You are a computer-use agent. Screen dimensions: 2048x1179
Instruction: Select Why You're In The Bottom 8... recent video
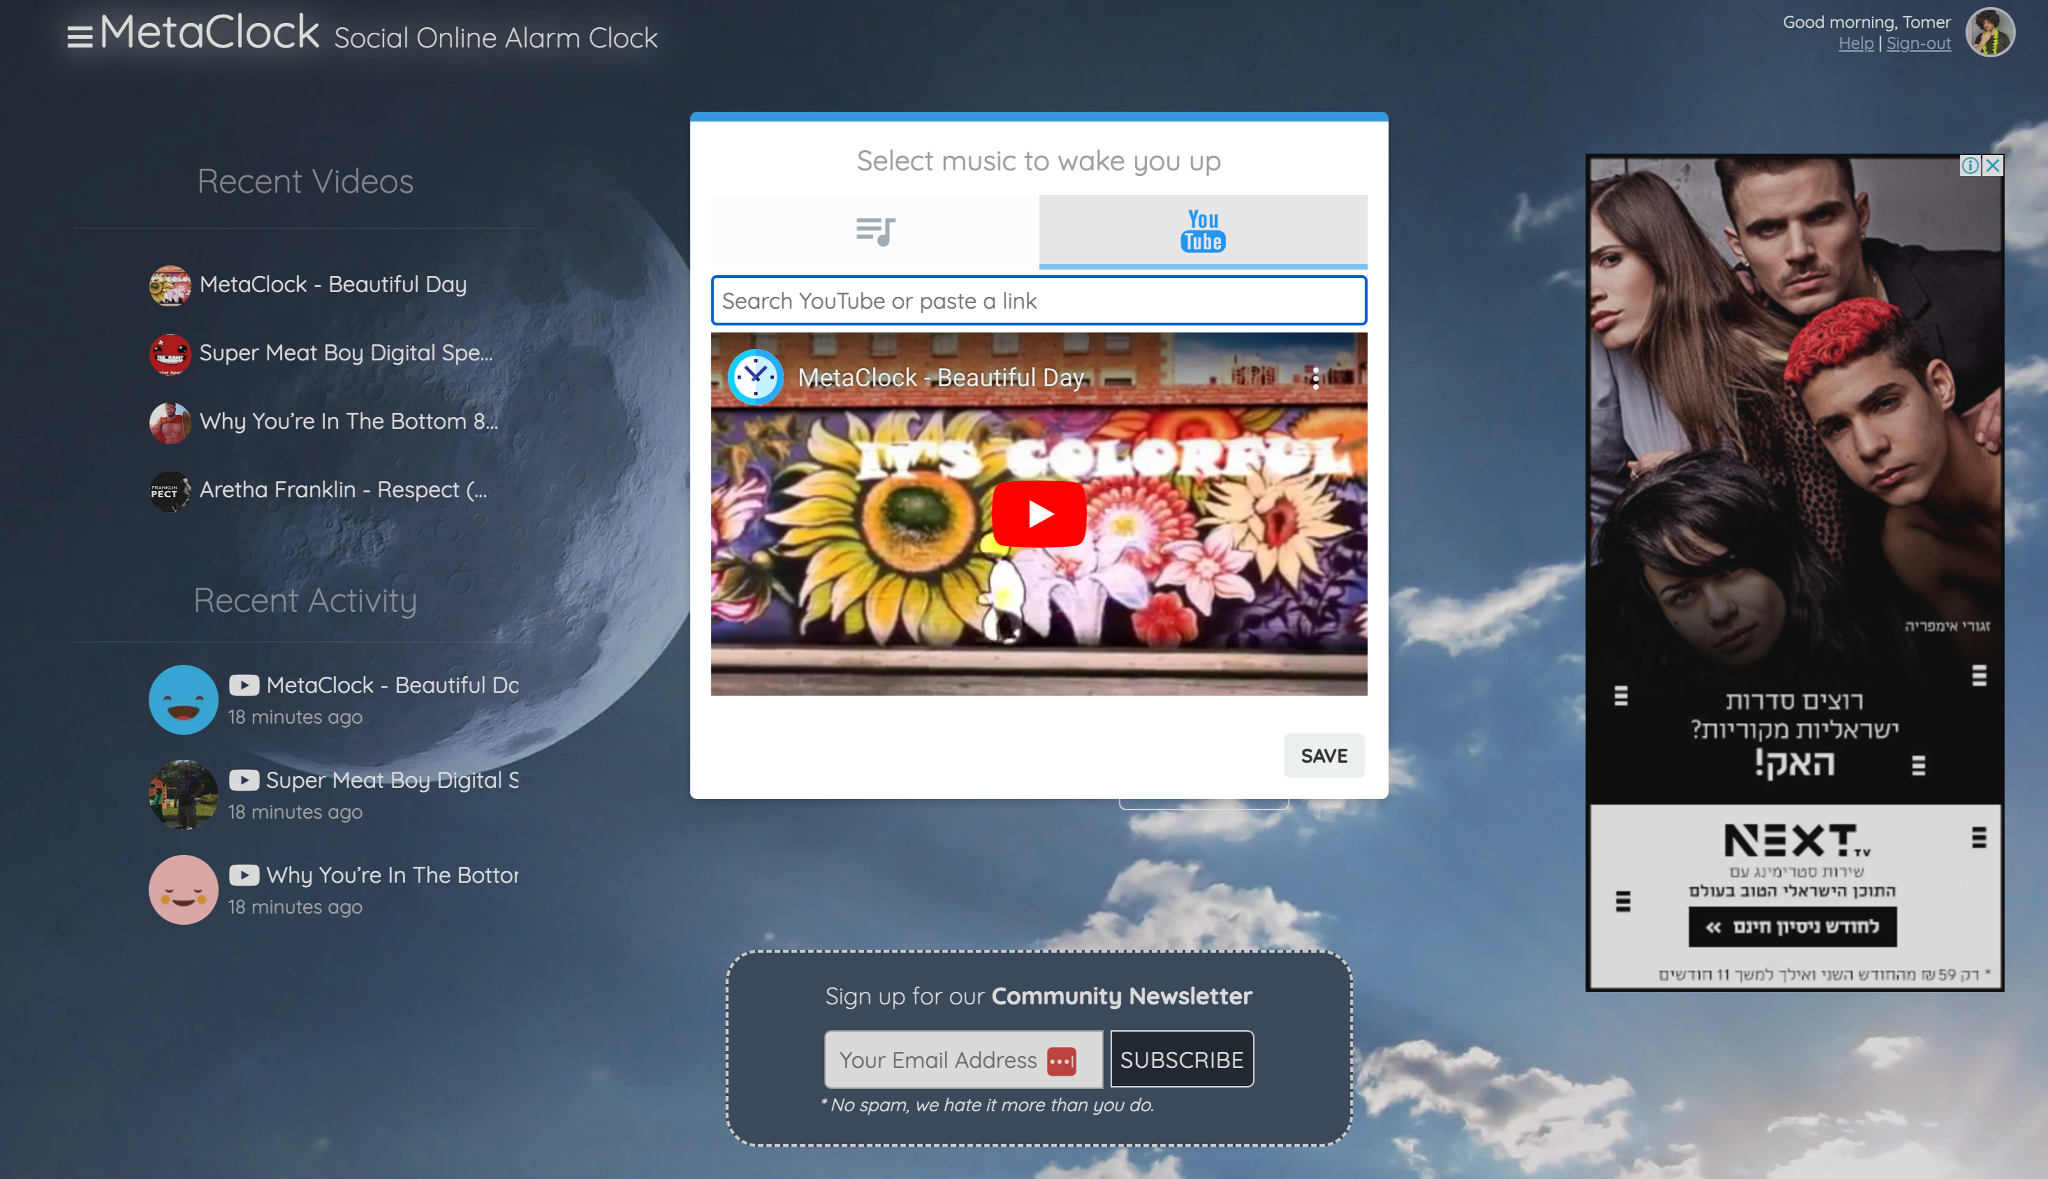[348, 422]
